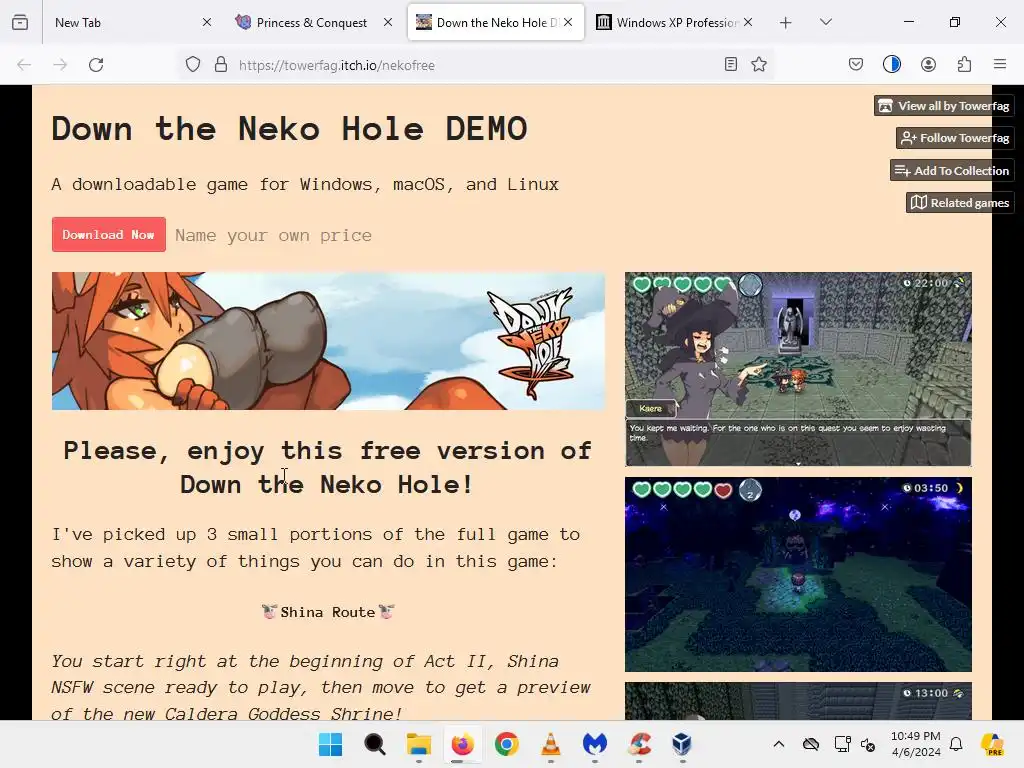This screenshot has width=1024, height=768.
Task: Open VirtualBox cube icon in taskbar
Action: click(x=682, y=744)
